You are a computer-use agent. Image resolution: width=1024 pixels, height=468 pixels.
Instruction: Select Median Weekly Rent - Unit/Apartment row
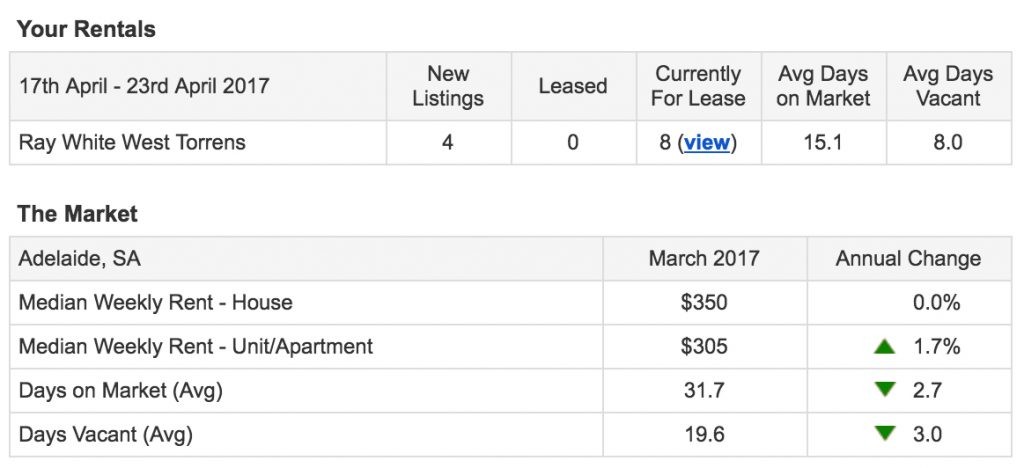pos(511,347)
